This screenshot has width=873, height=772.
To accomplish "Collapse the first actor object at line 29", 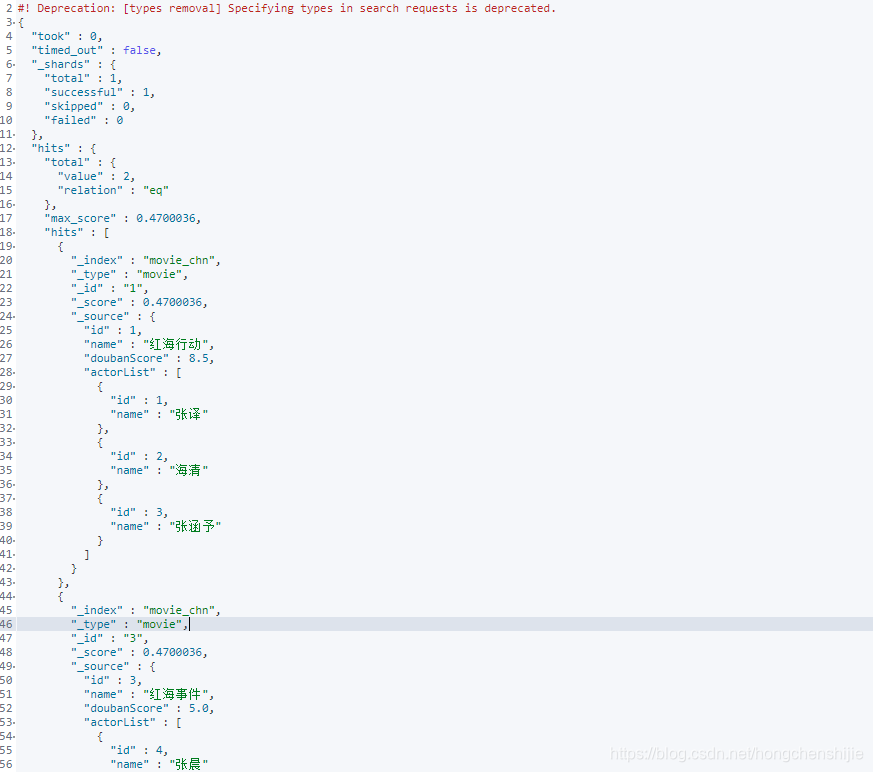I will [x=14, y=386].
